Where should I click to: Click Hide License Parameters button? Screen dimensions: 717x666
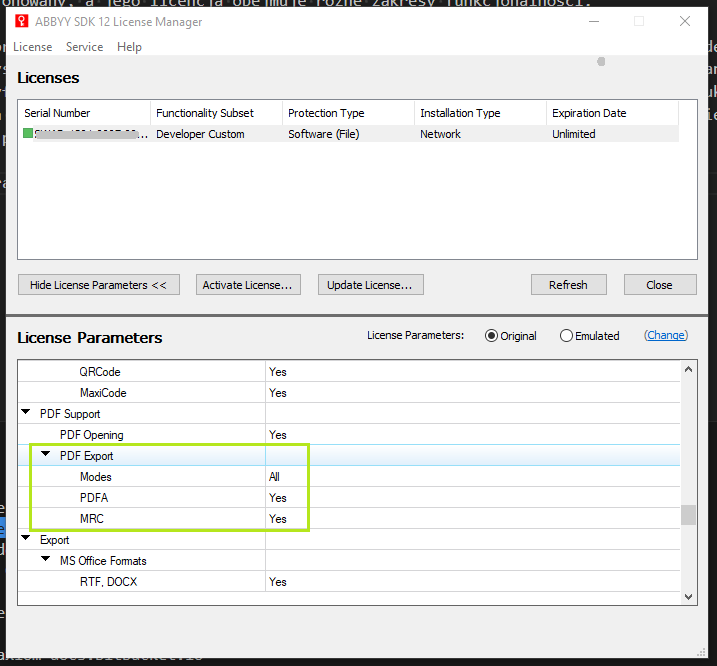[99, 285]
